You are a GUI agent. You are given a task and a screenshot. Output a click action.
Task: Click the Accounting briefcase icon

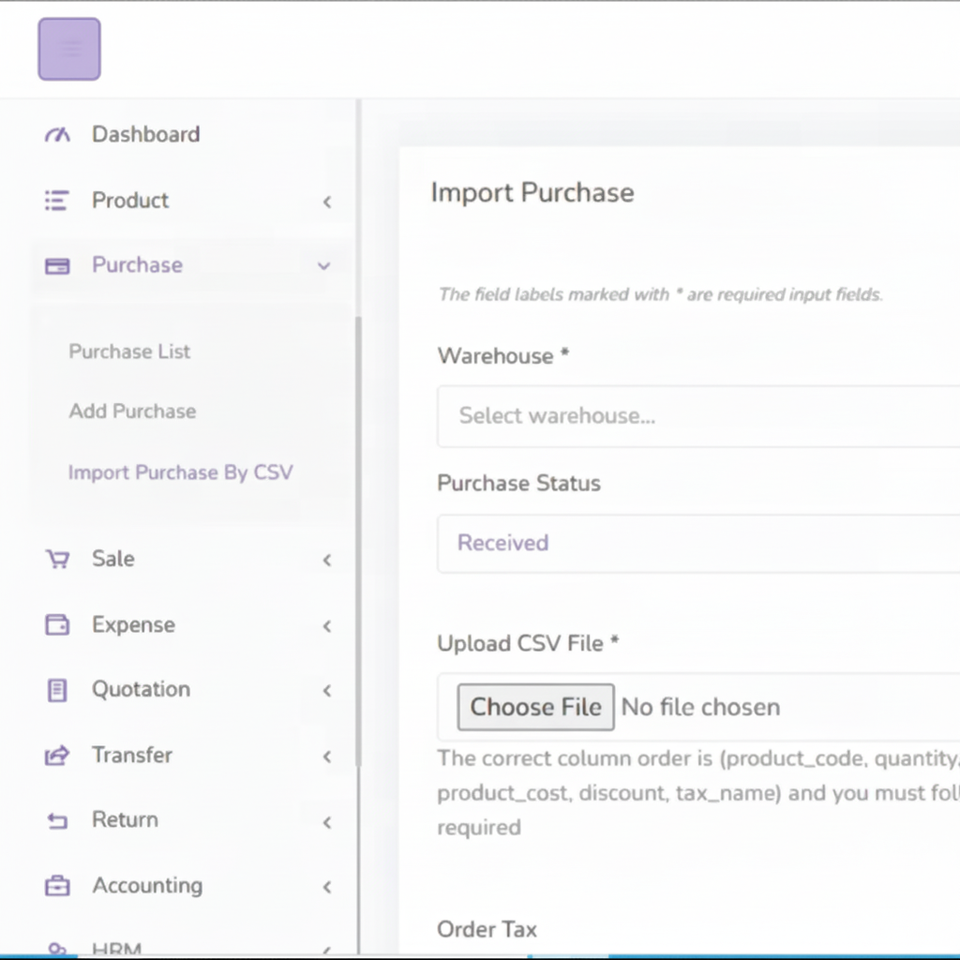point(58,886)
